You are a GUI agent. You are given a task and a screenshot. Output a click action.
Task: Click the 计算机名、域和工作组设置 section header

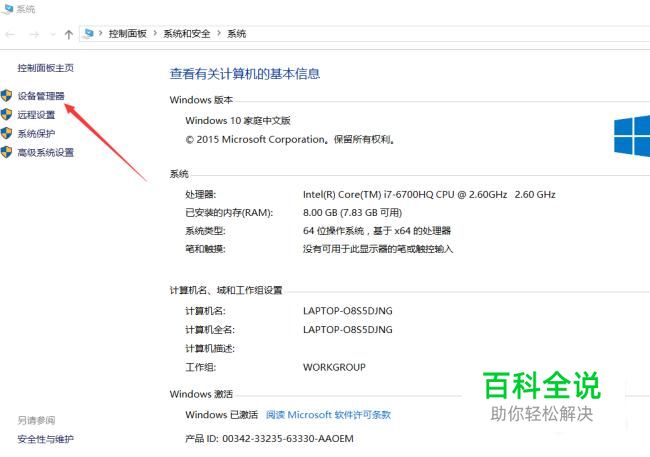(226, 290)
